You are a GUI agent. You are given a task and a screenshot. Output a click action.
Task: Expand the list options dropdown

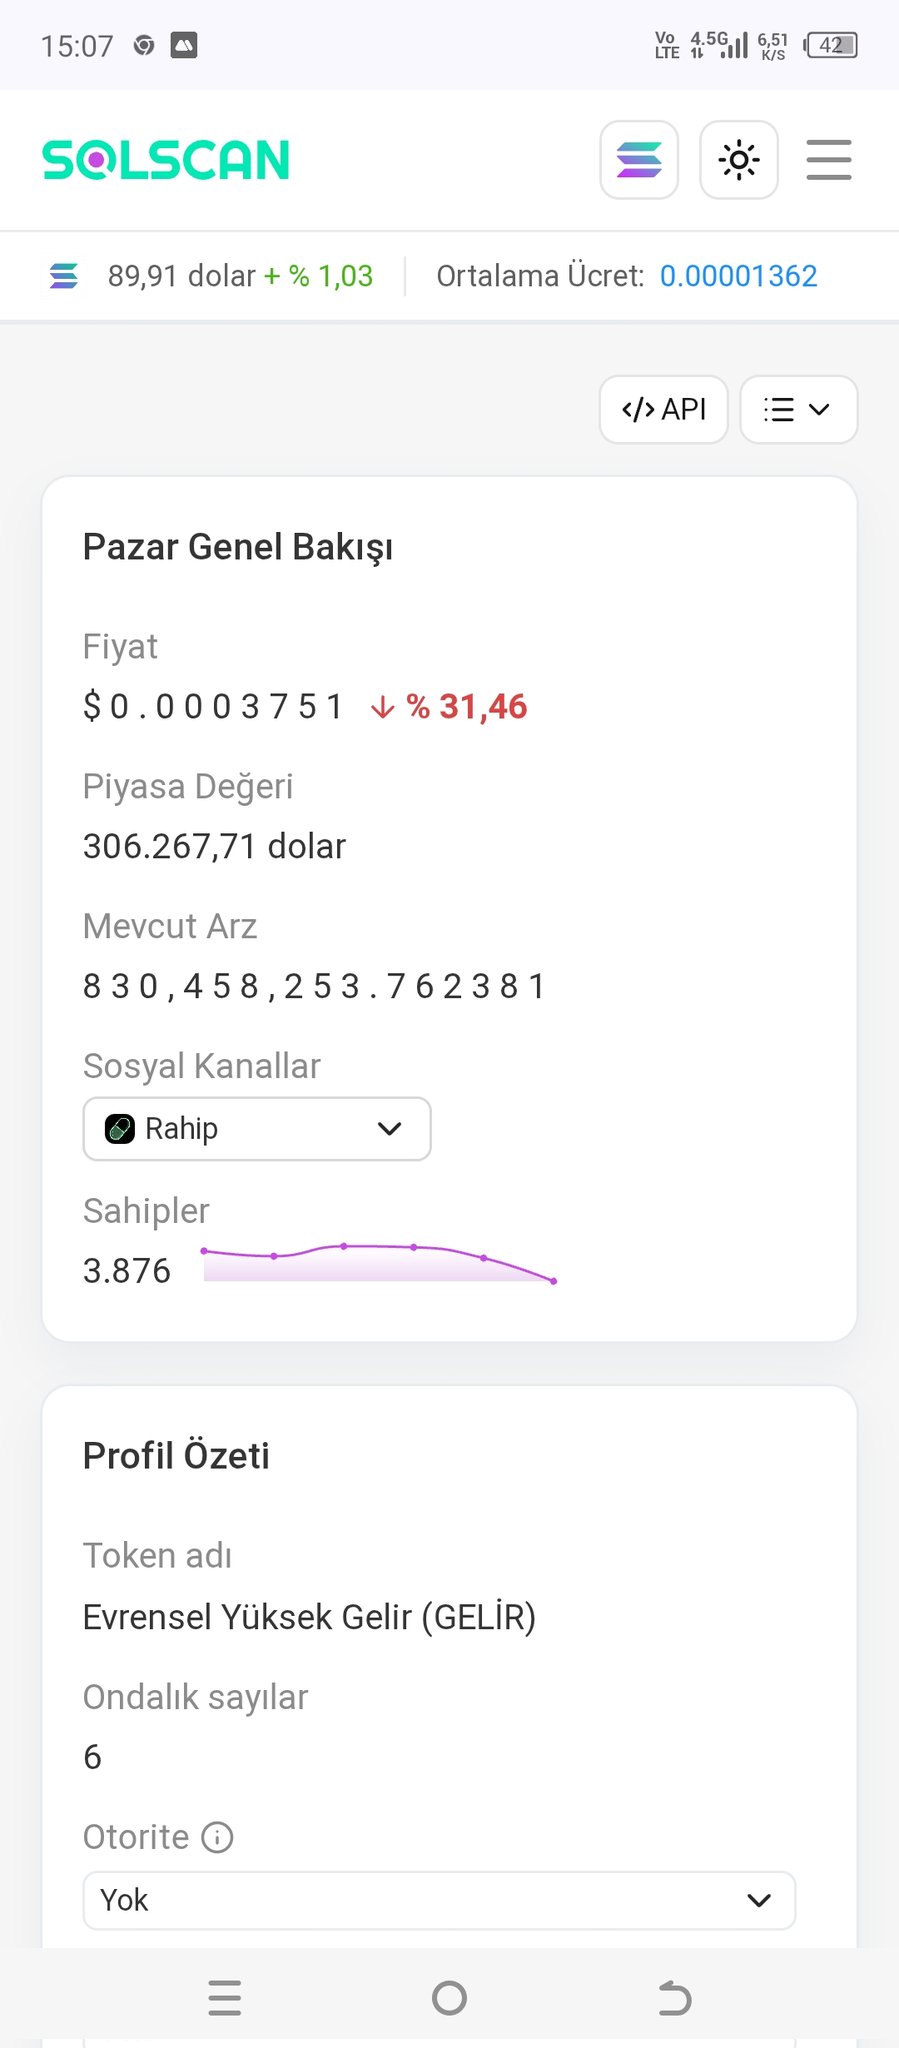798,409
